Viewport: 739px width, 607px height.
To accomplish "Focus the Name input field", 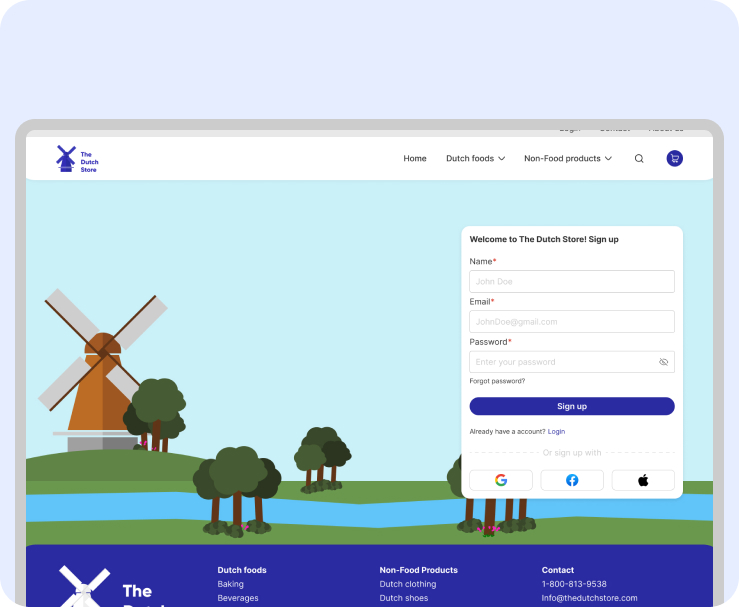I will pyautogui.click(x=571, y=282).
